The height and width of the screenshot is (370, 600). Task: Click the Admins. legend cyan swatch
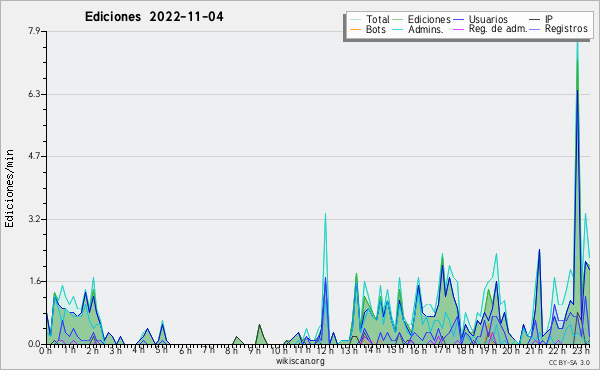point(398,29)
